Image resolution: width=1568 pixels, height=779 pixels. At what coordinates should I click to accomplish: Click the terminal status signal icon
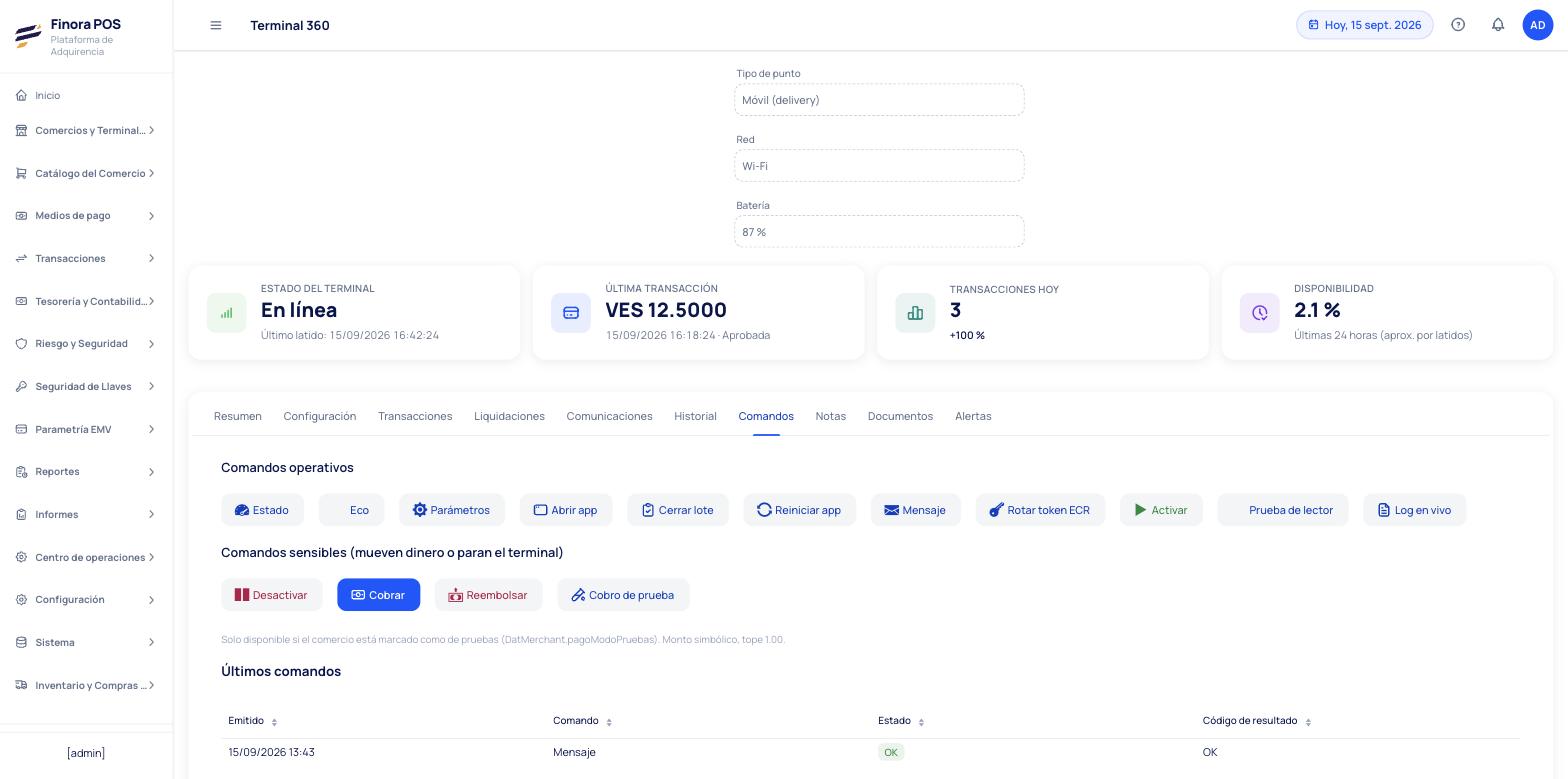(x=226, y=313)
